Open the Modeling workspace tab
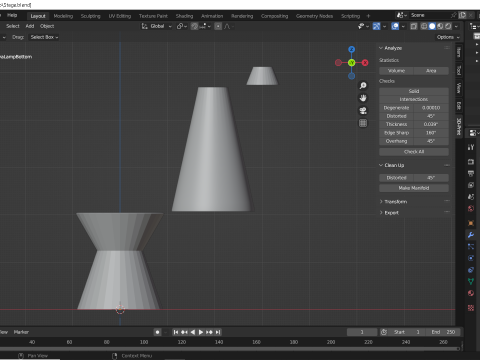Image resolution: width=480 pixels, height=360 pixels. 63,16
